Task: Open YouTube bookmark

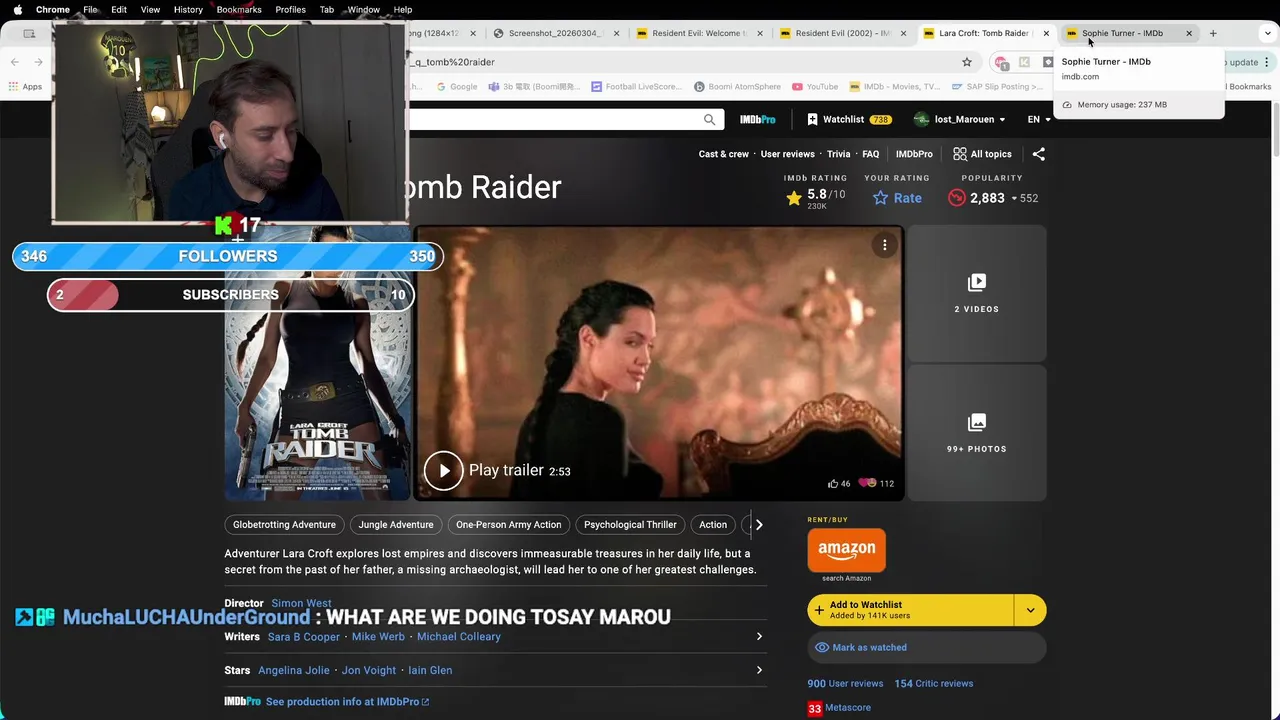Action: (814, 87)
